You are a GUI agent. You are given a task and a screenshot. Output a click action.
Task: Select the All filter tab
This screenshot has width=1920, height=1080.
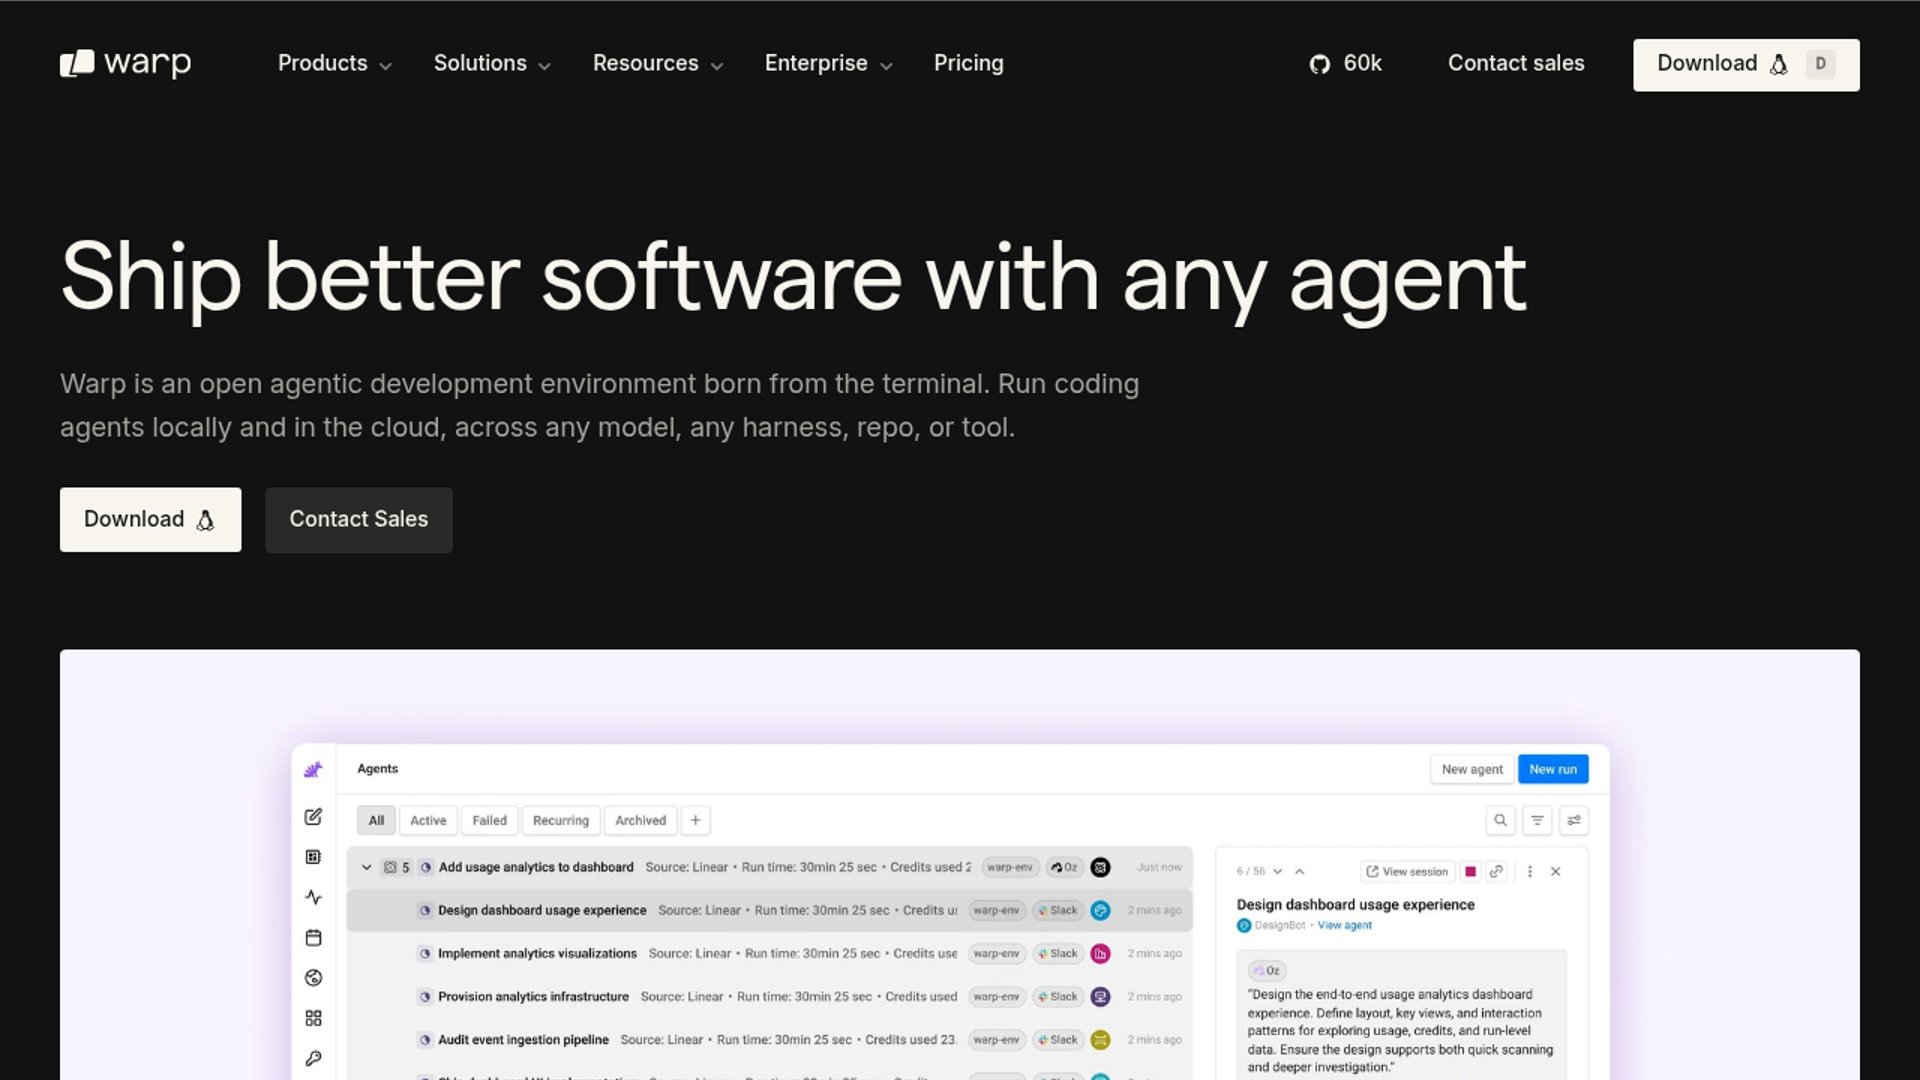(376, 820)
